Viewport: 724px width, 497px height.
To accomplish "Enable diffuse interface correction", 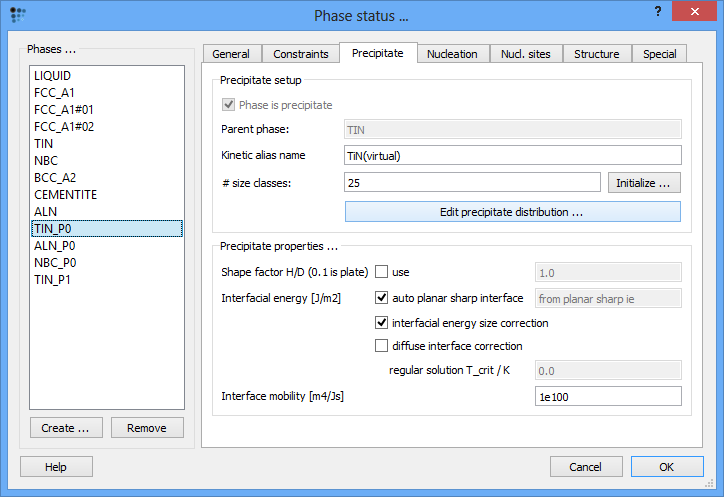I will point(381,345).
